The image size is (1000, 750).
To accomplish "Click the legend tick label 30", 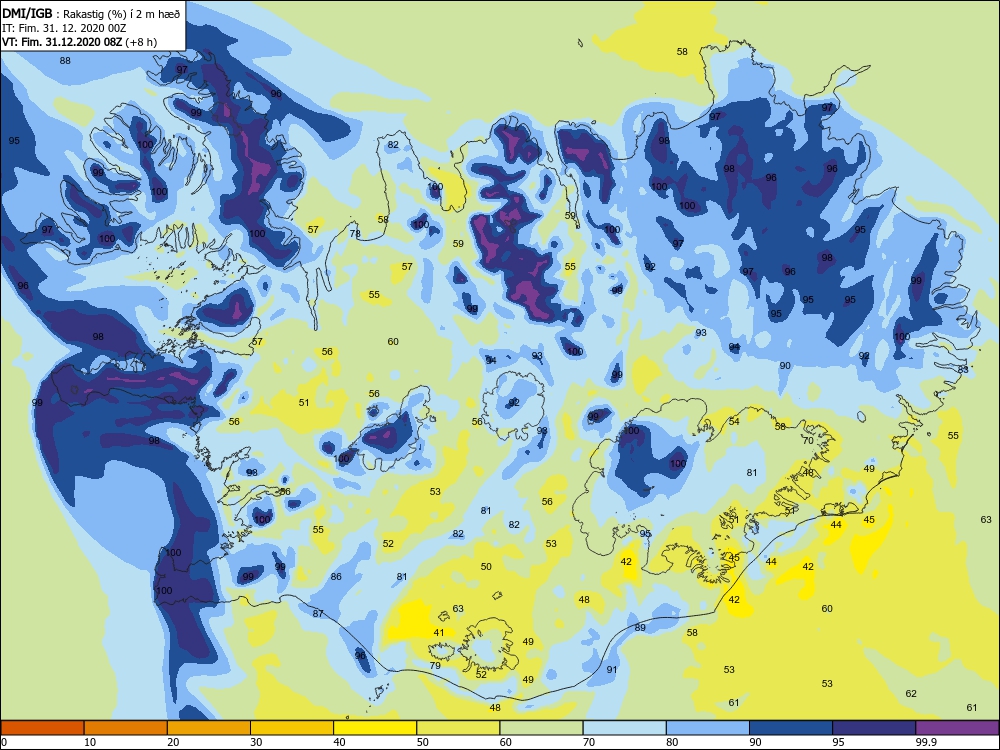I will pyautogui.click(x=256, y=742).
